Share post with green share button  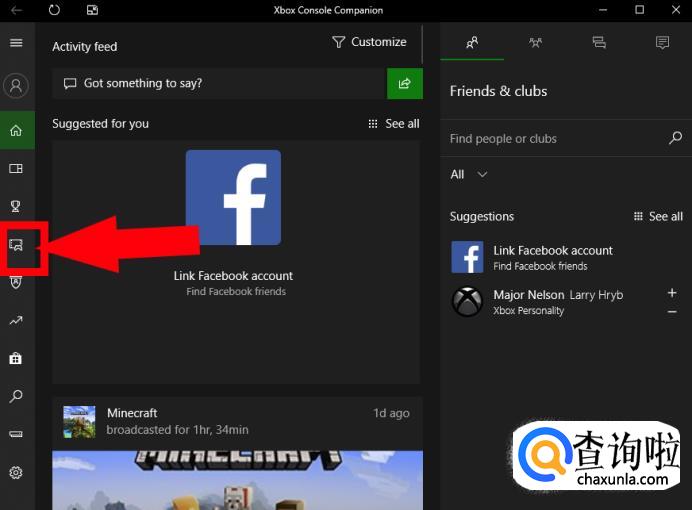pos(405,83)
